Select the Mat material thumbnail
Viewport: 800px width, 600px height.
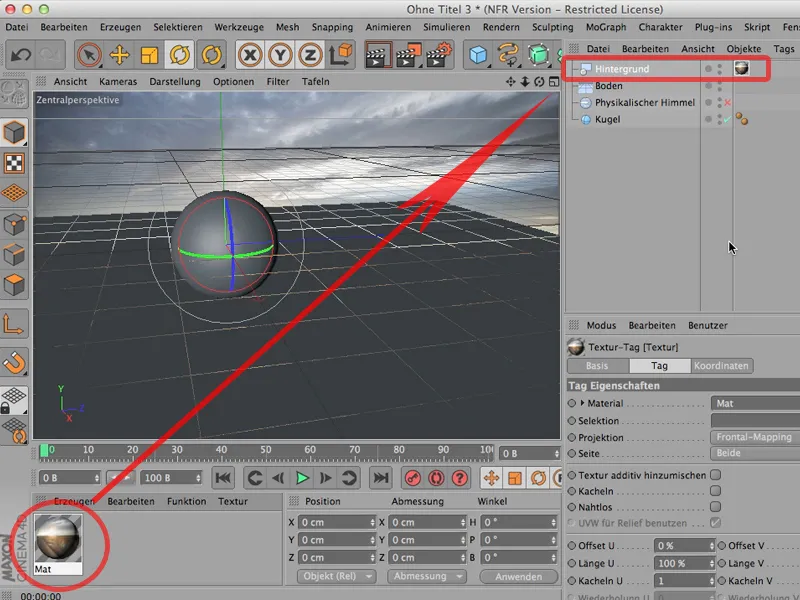coord(58,538)
